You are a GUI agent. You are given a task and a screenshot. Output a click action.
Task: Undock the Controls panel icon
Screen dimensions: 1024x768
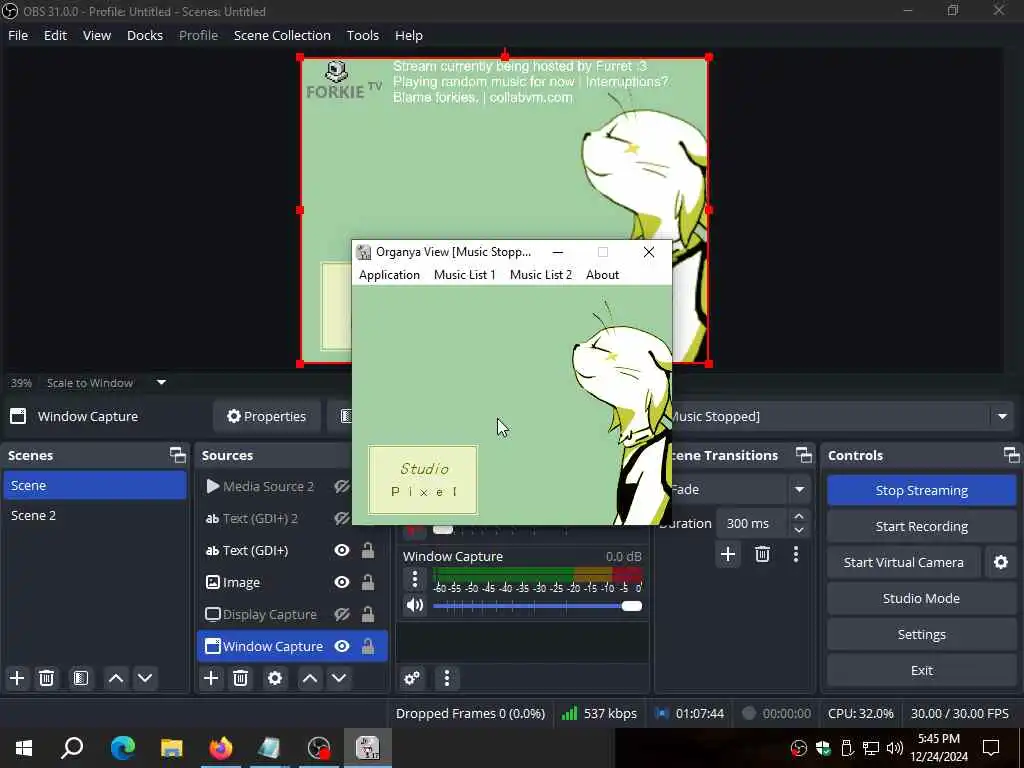click(1011, 455)
